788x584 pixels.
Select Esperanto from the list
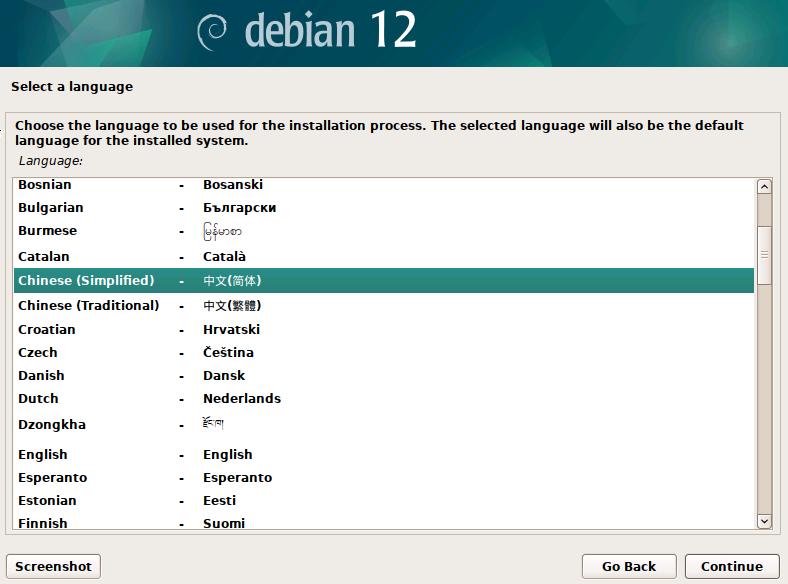pyautogui.click(x=383, y=477)
